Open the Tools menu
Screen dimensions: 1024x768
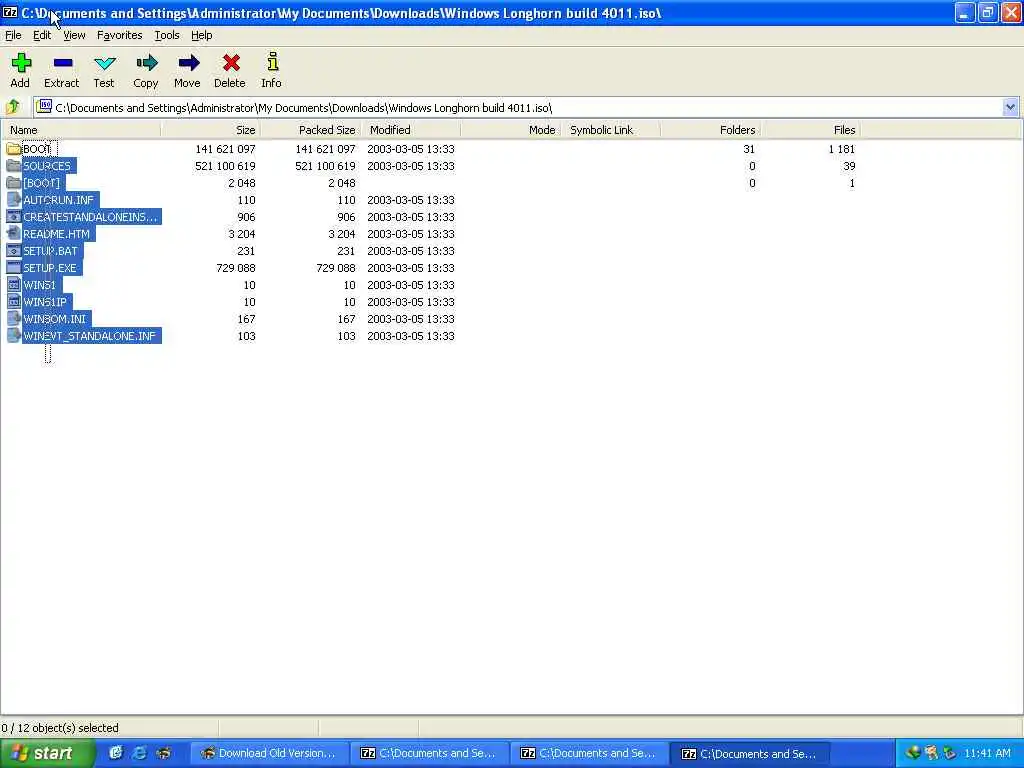tap(167, 35)
